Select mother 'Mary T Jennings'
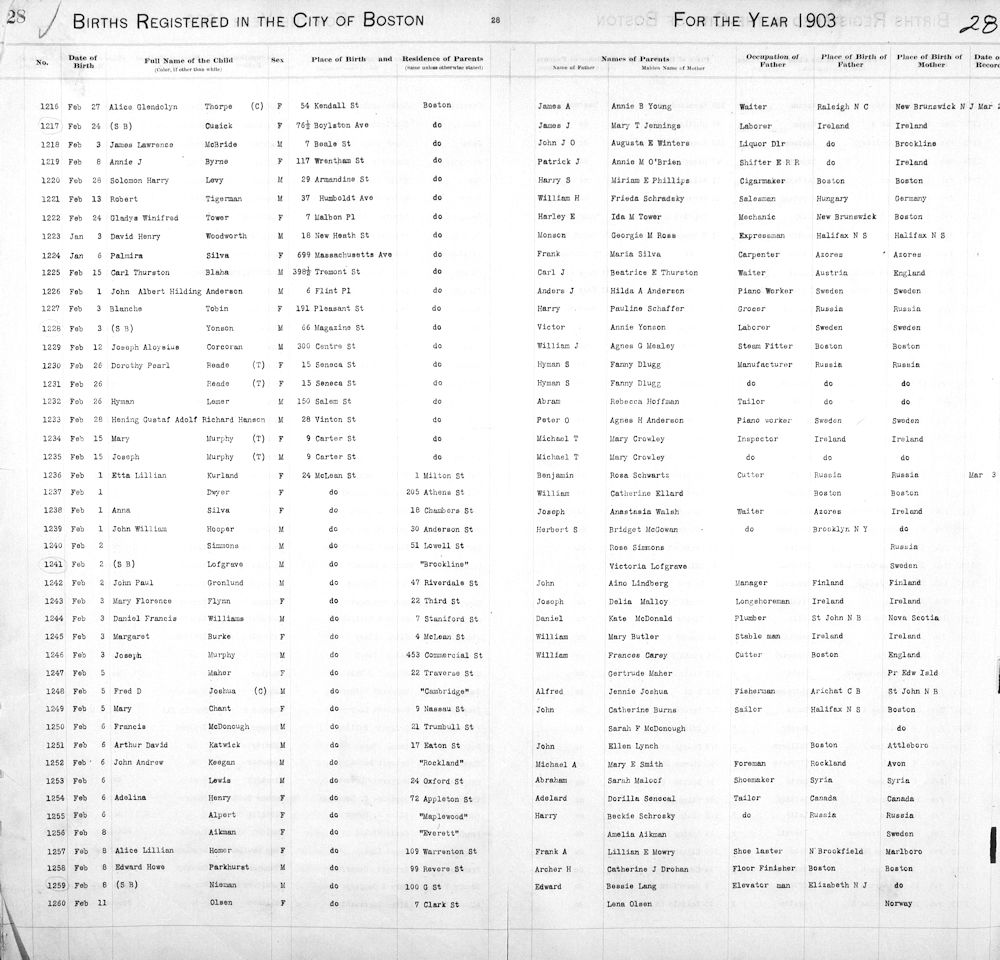This screenshot has height=960, width=1000. 645,126
